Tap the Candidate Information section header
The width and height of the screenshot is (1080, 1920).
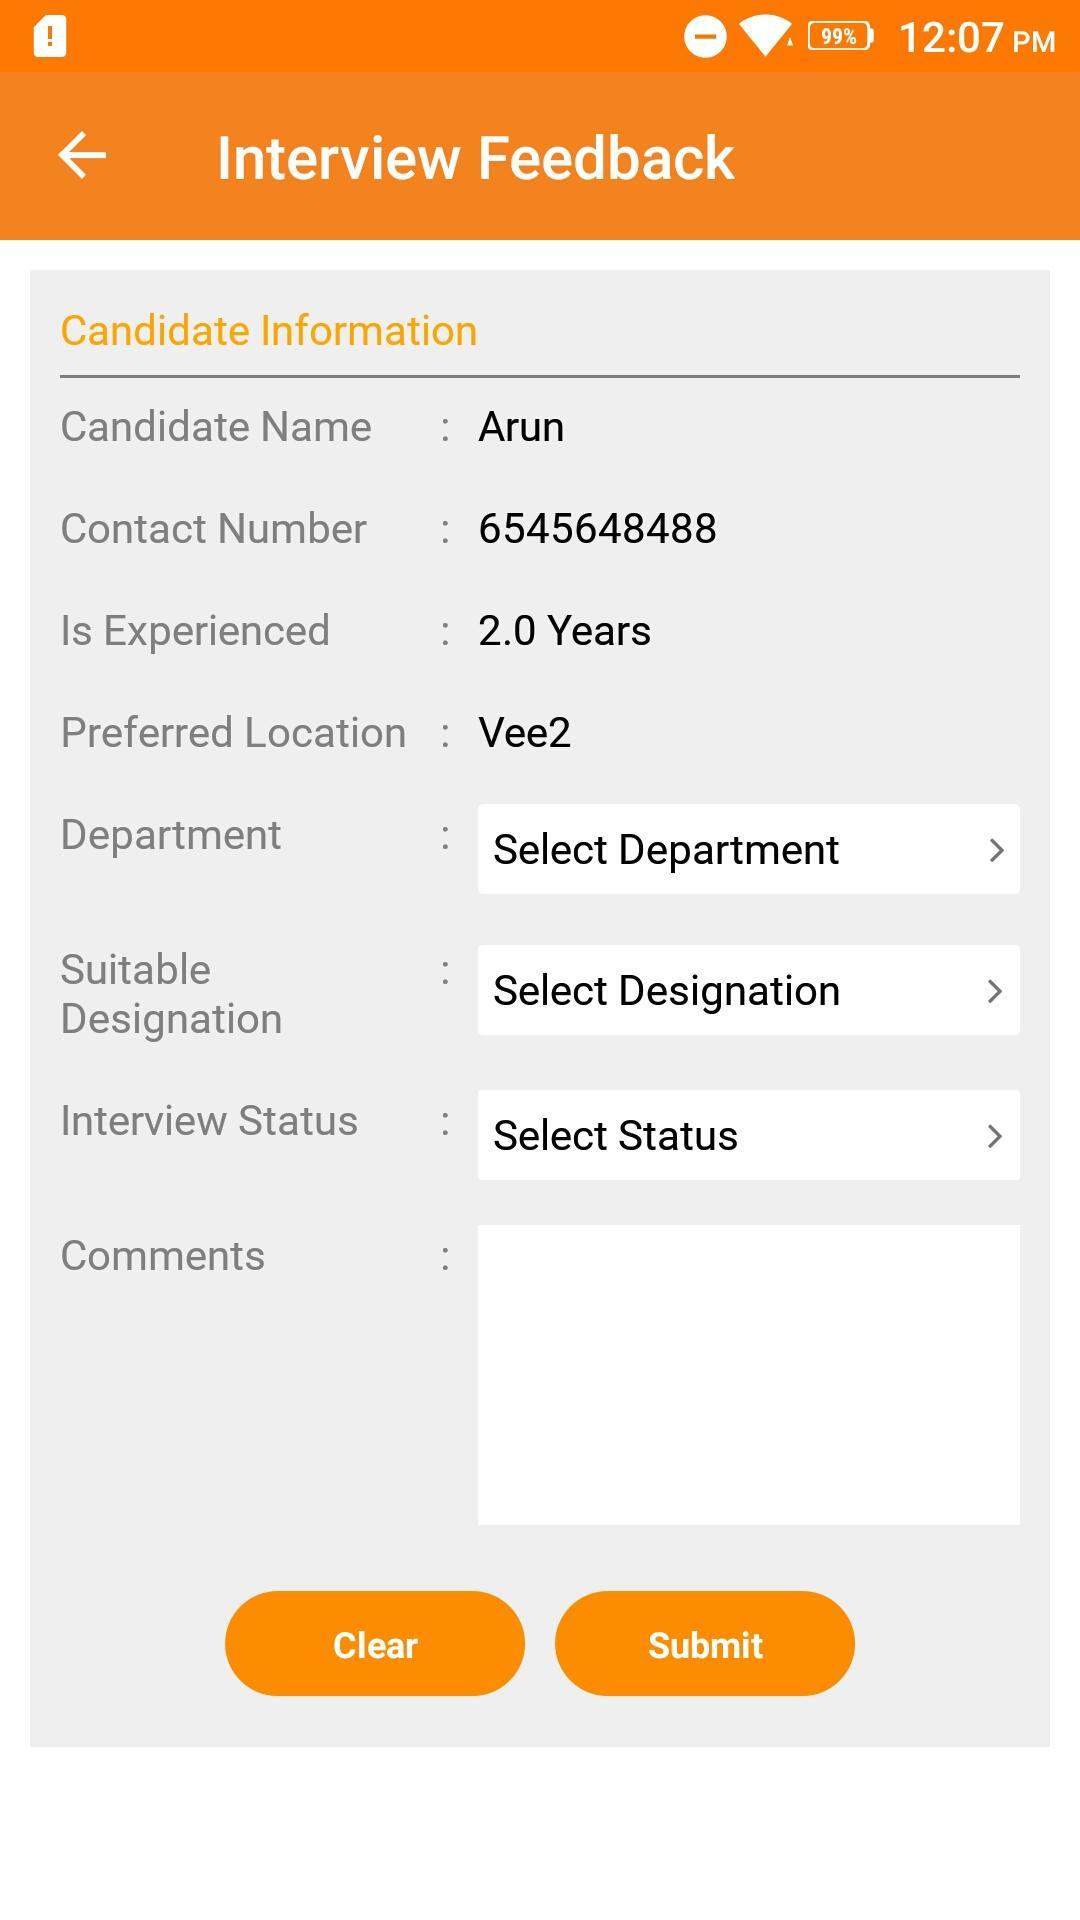(269, 331)
